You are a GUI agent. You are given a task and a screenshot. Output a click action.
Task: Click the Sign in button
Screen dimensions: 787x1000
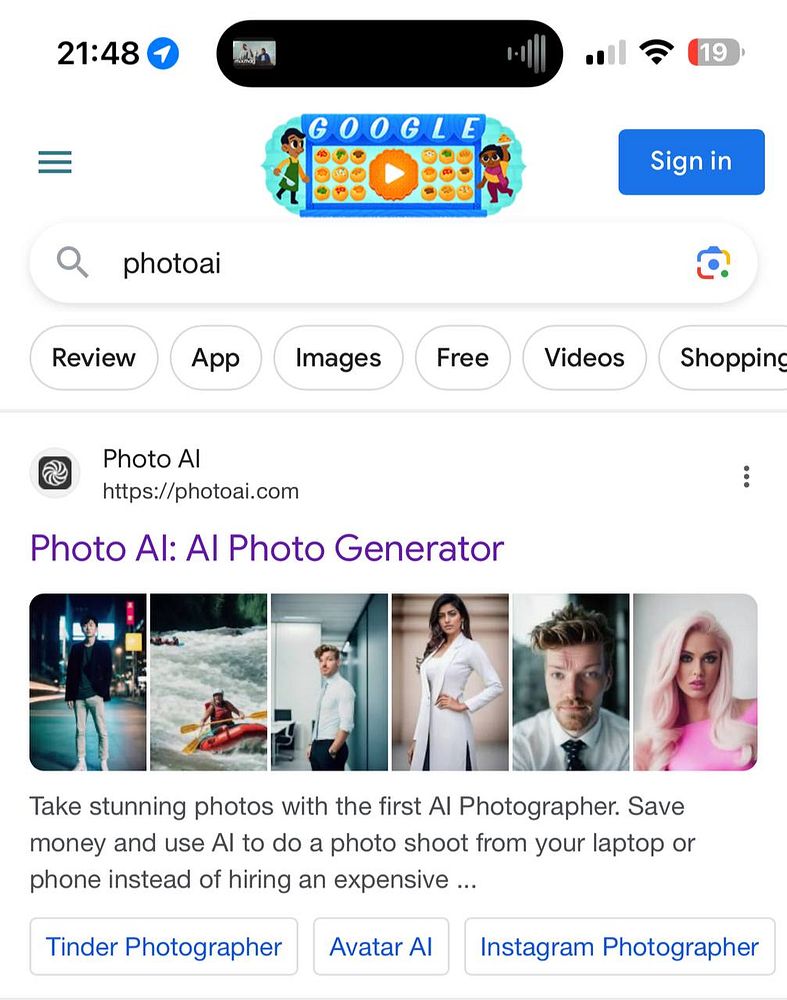click(x=691, y=162)
